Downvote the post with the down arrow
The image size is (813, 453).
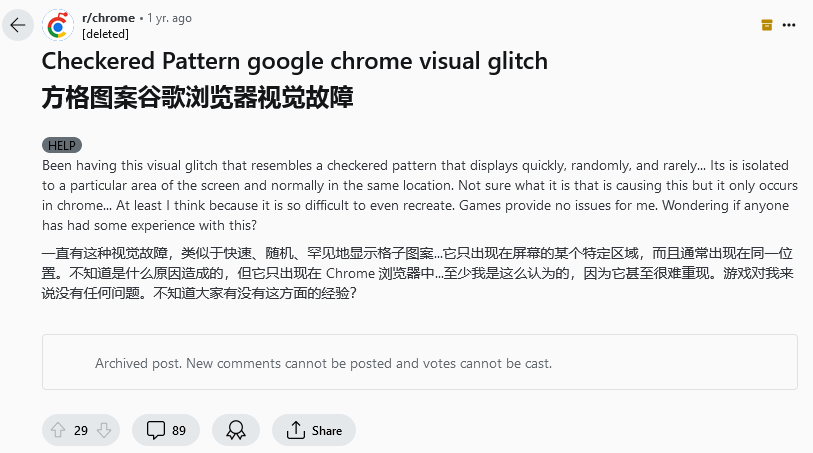click(104, 431)
